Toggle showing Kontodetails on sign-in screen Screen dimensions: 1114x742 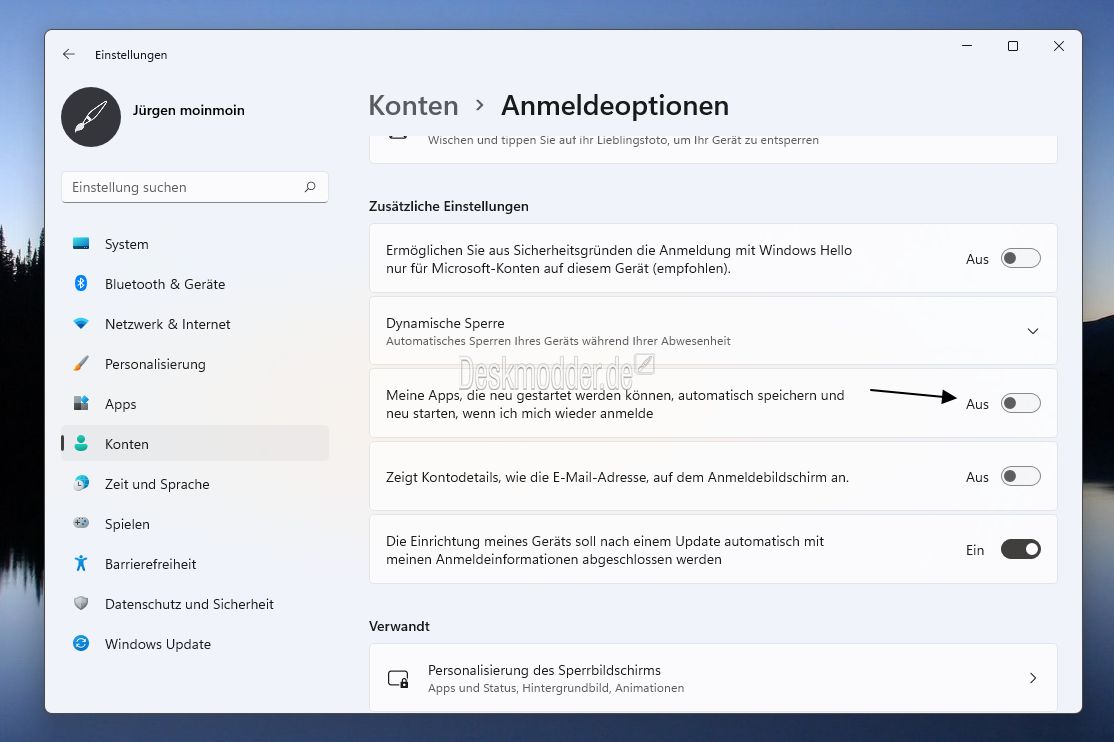pos(1020,477)
